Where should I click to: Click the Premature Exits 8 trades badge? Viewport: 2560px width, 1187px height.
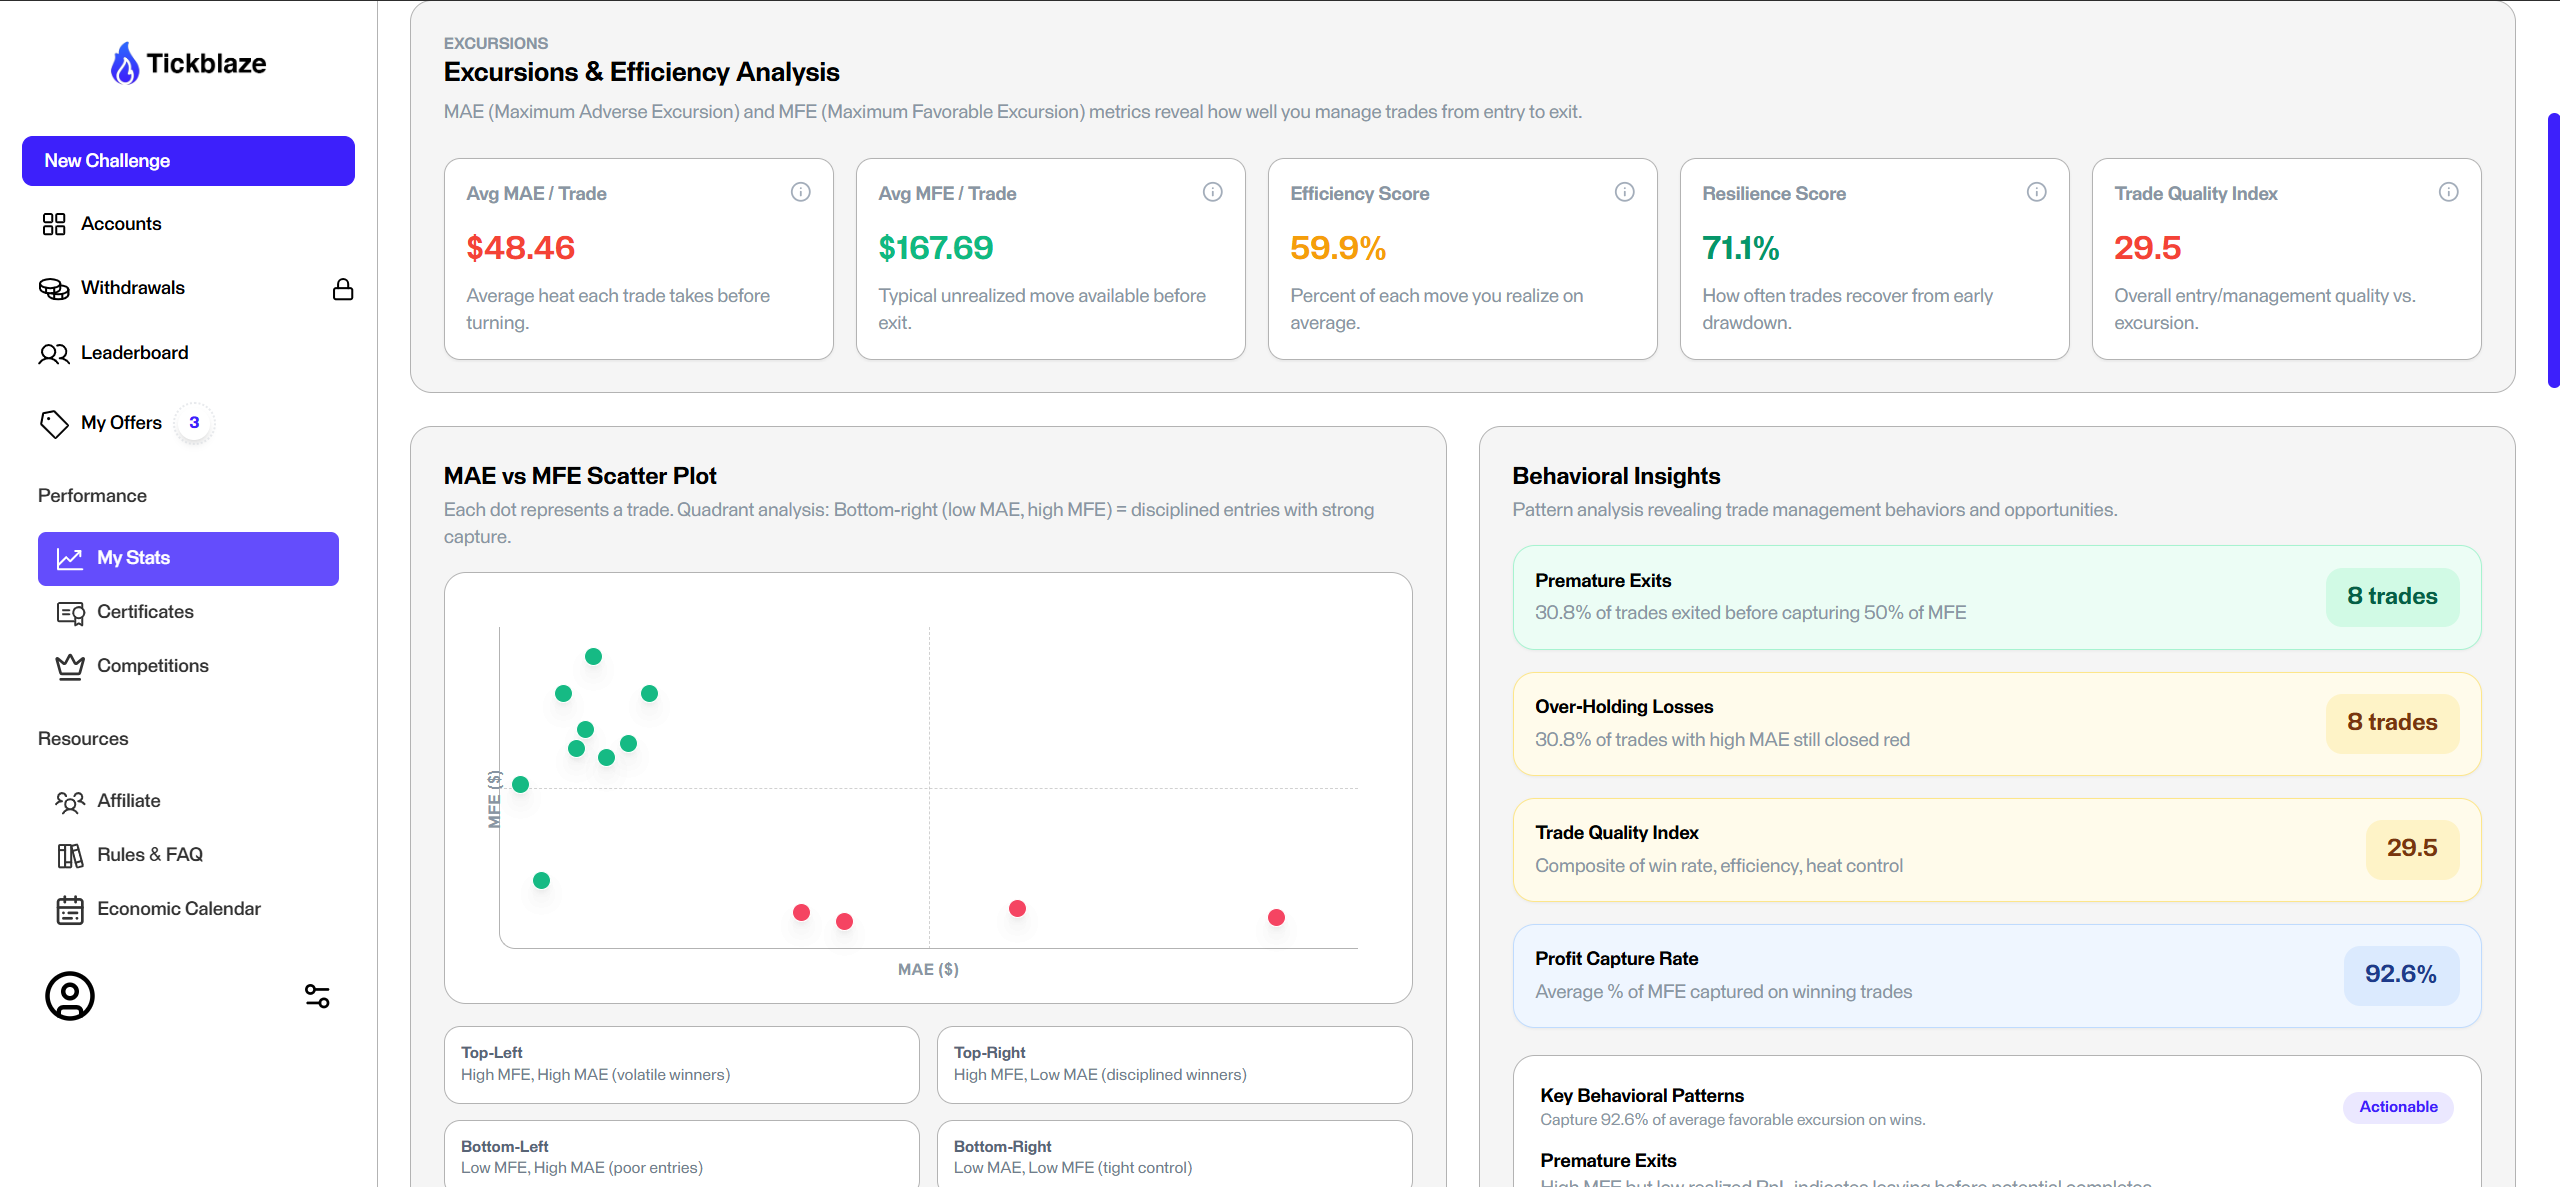pyautogui.click(x=2392, y=597)
